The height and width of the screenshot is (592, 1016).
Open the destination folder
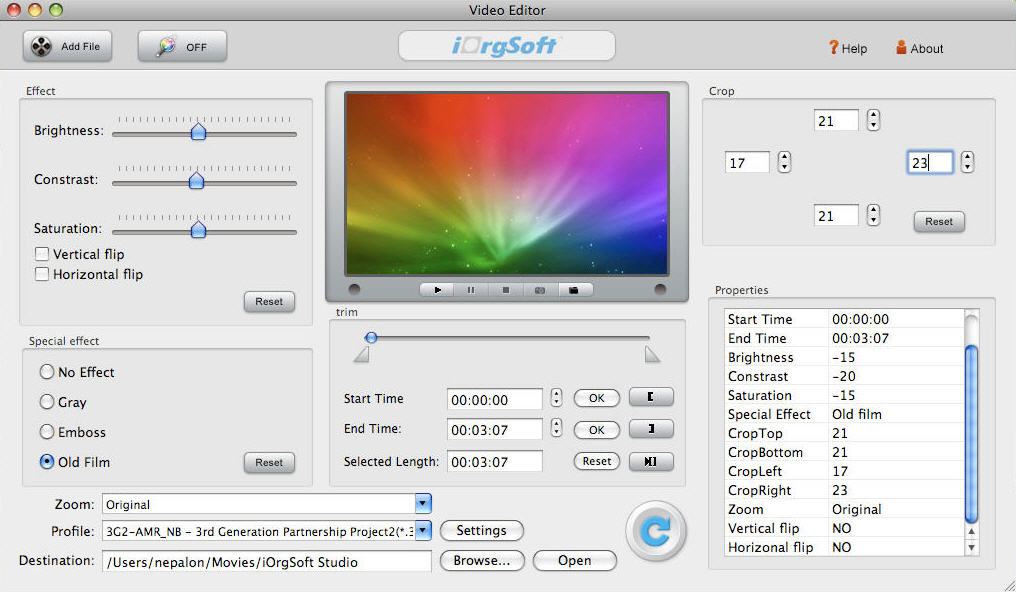(x=574, y=561)
